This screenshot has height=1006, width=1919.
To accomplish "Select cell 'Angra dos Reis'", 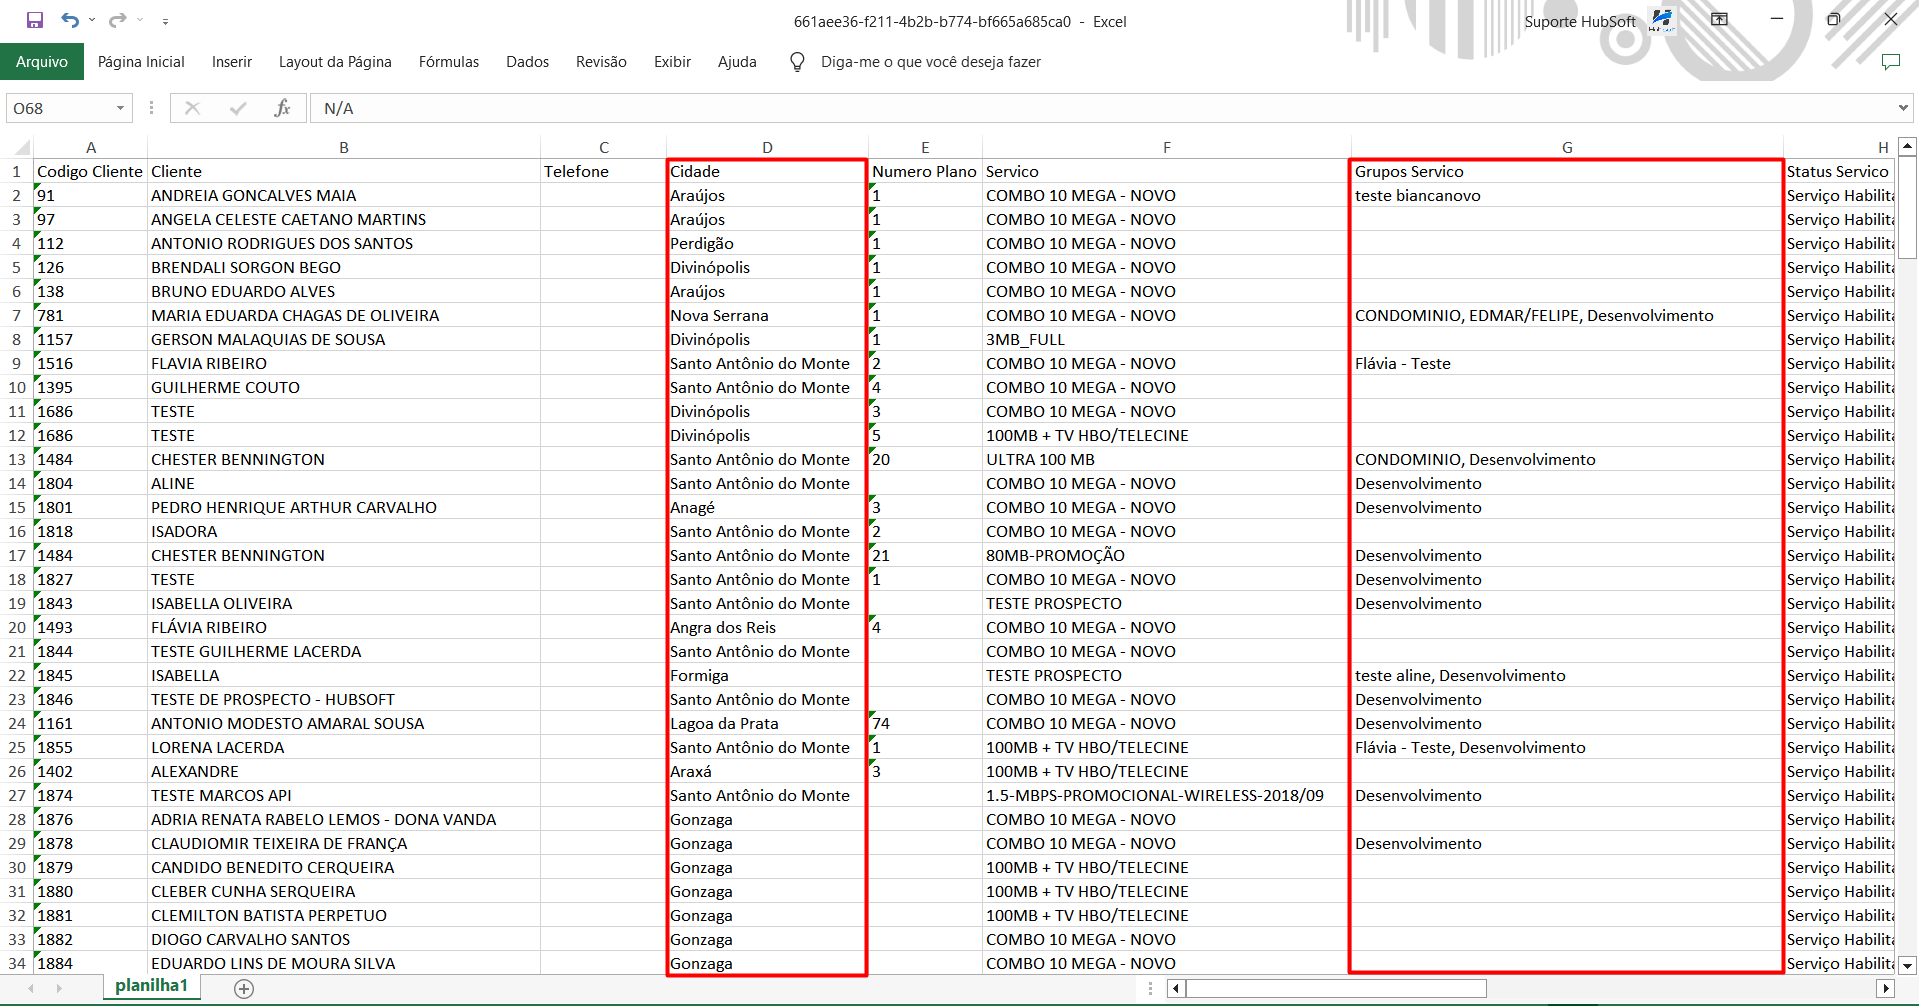I will point(767,627).
